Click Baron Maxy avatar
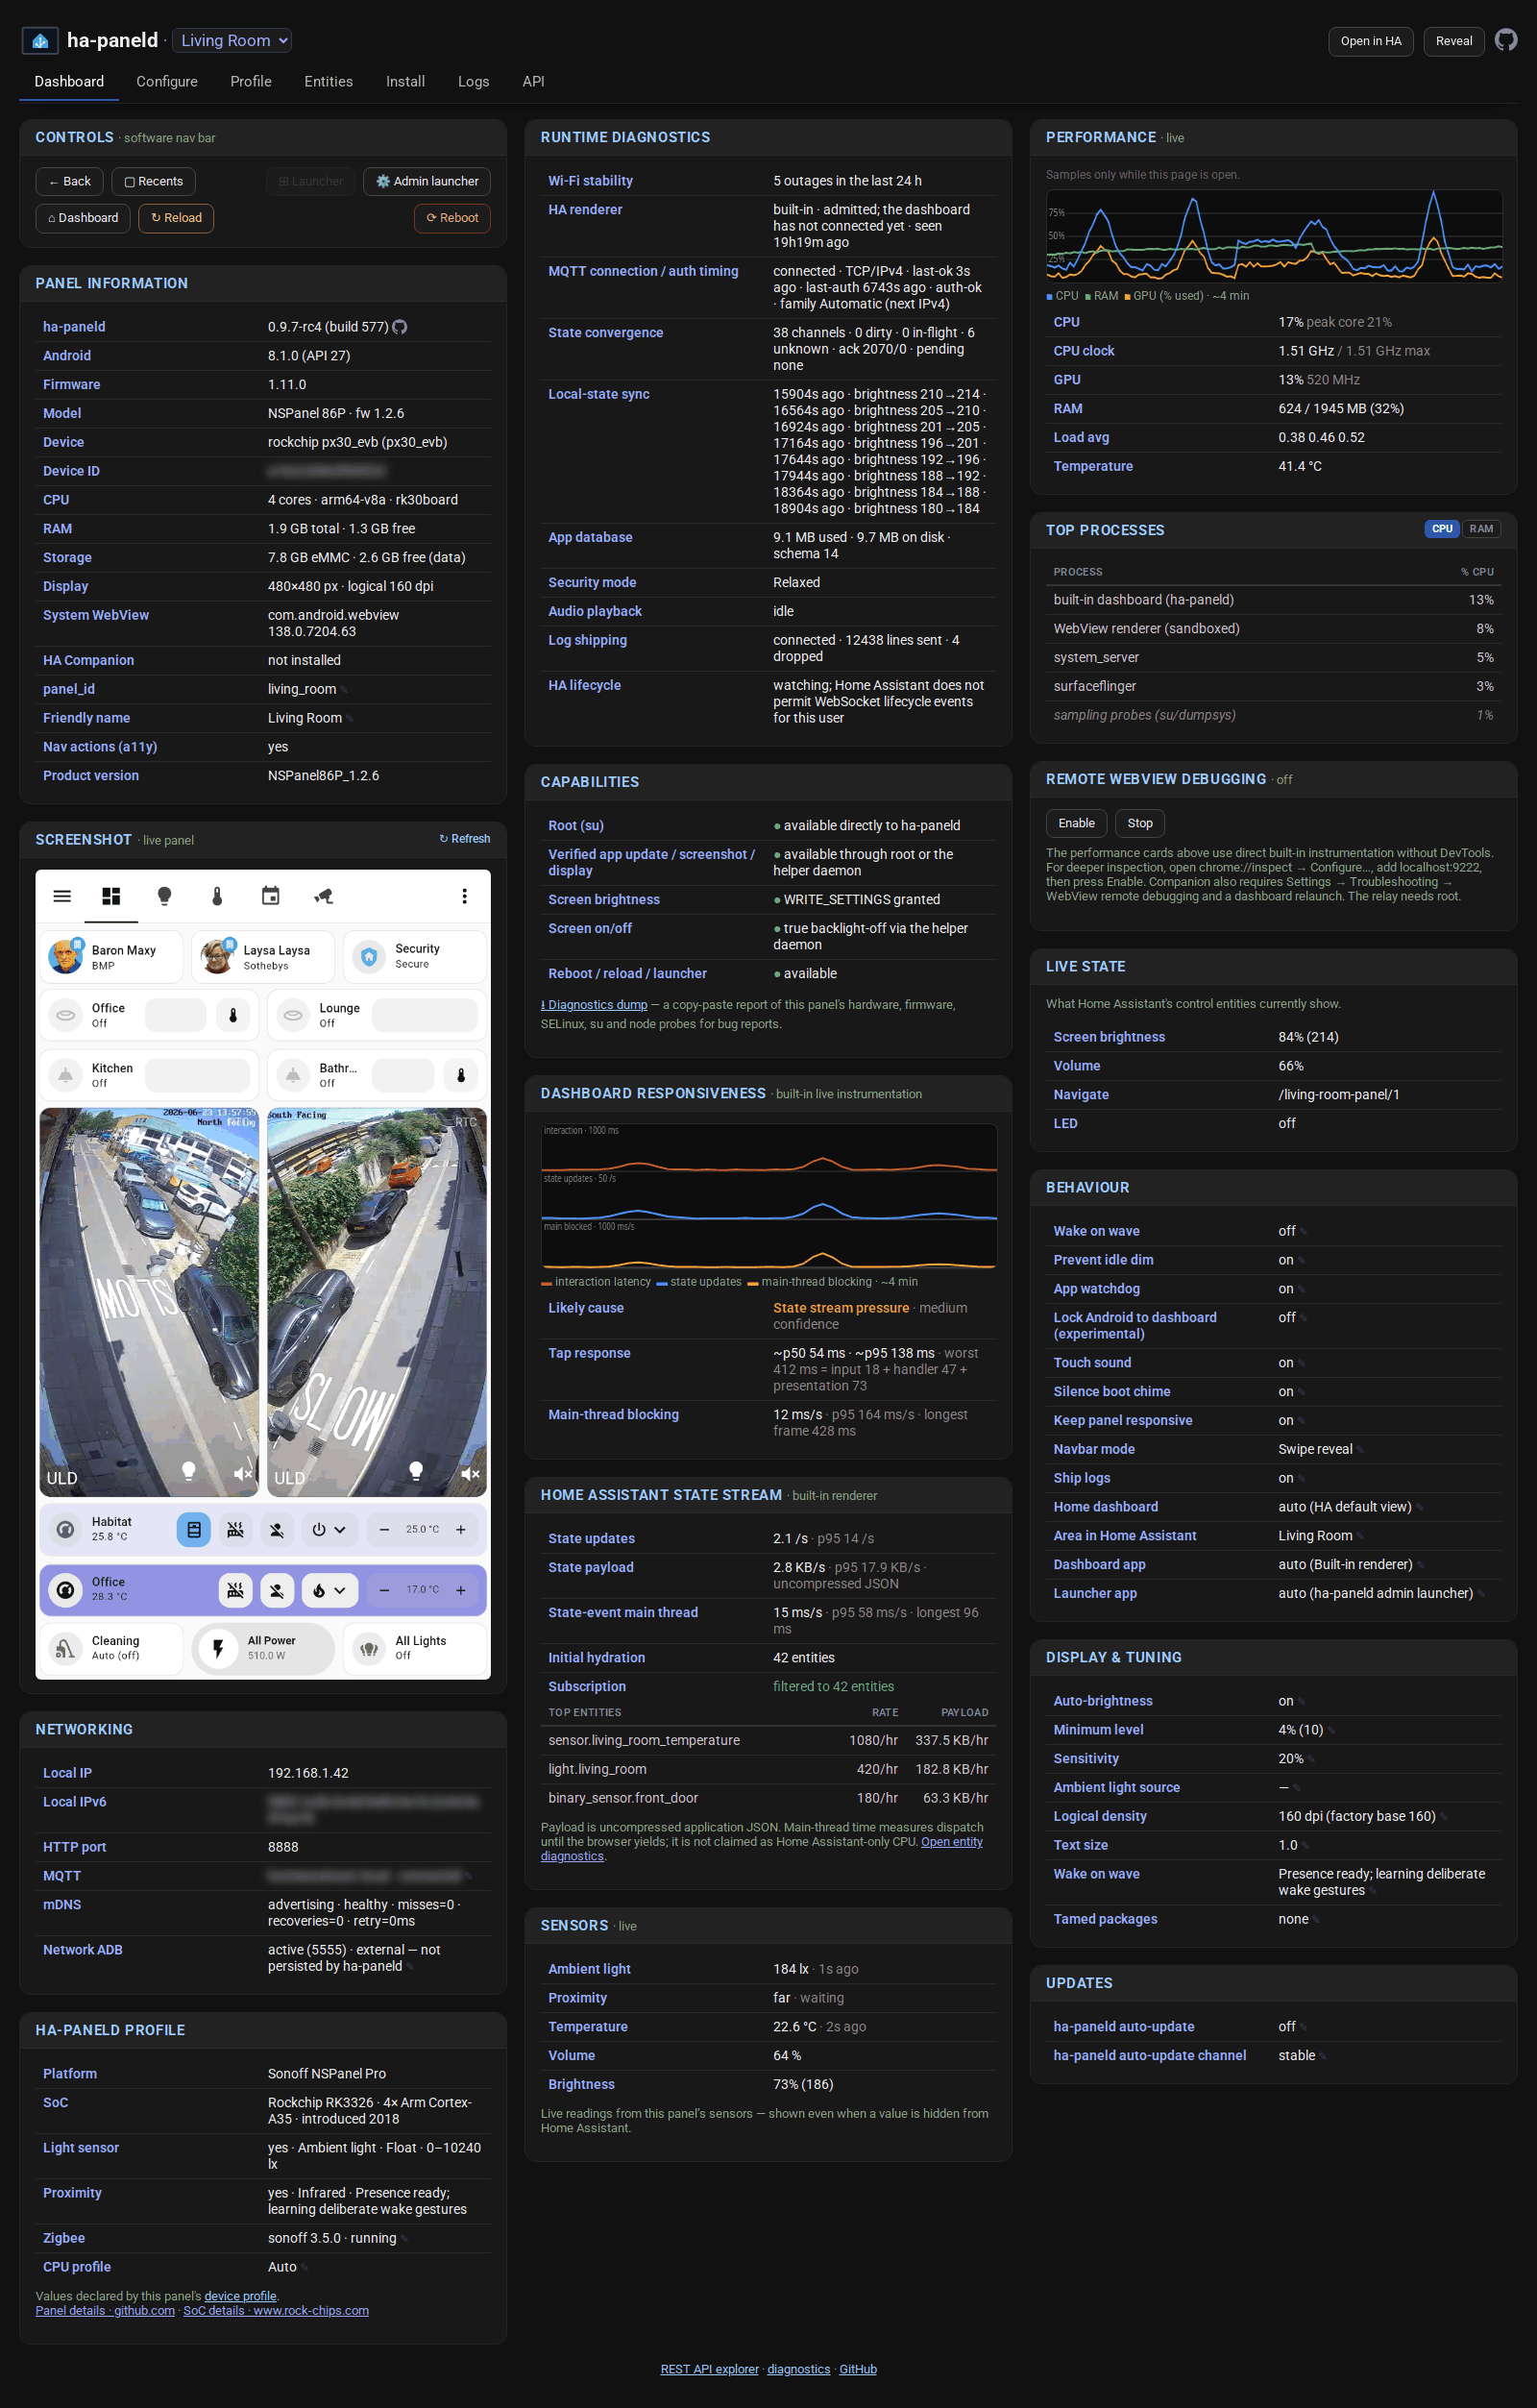The width and height of the screenshot is (1537, 2408). click(65, 956)
